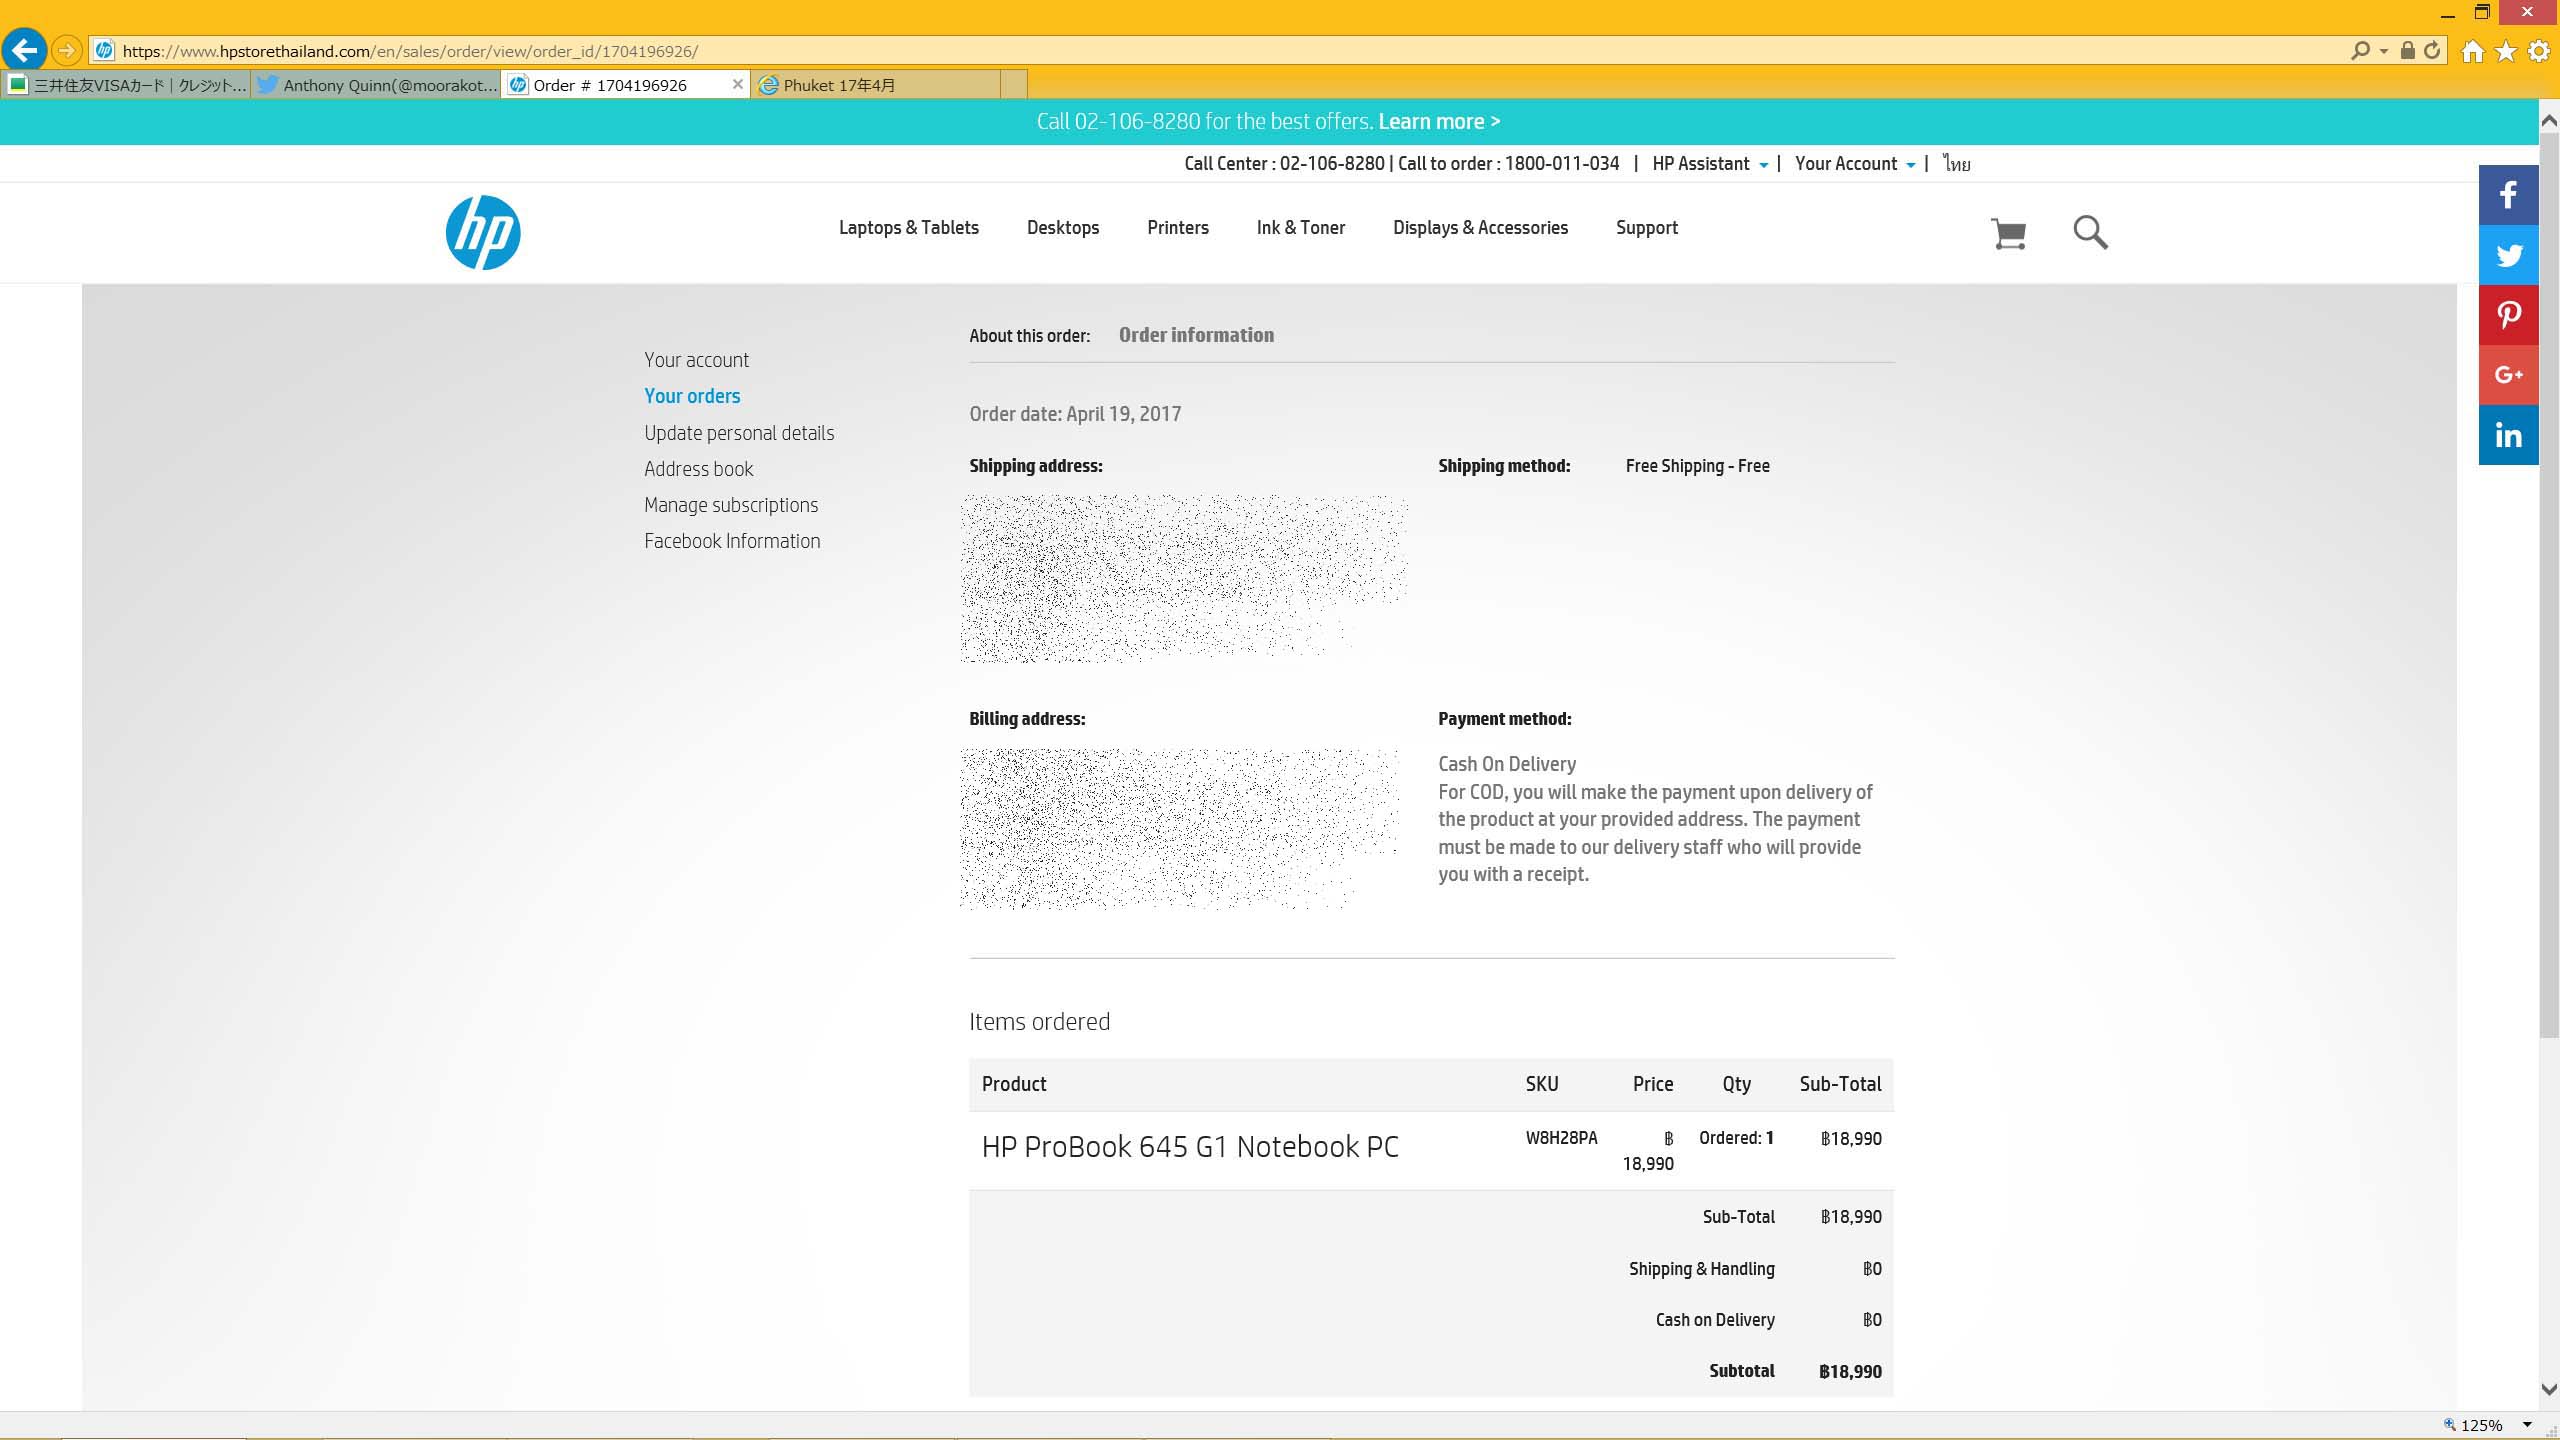2560x1440 pixels.
Task: Click the Cash On Delivery payment text
Action: pos(1507,764)
